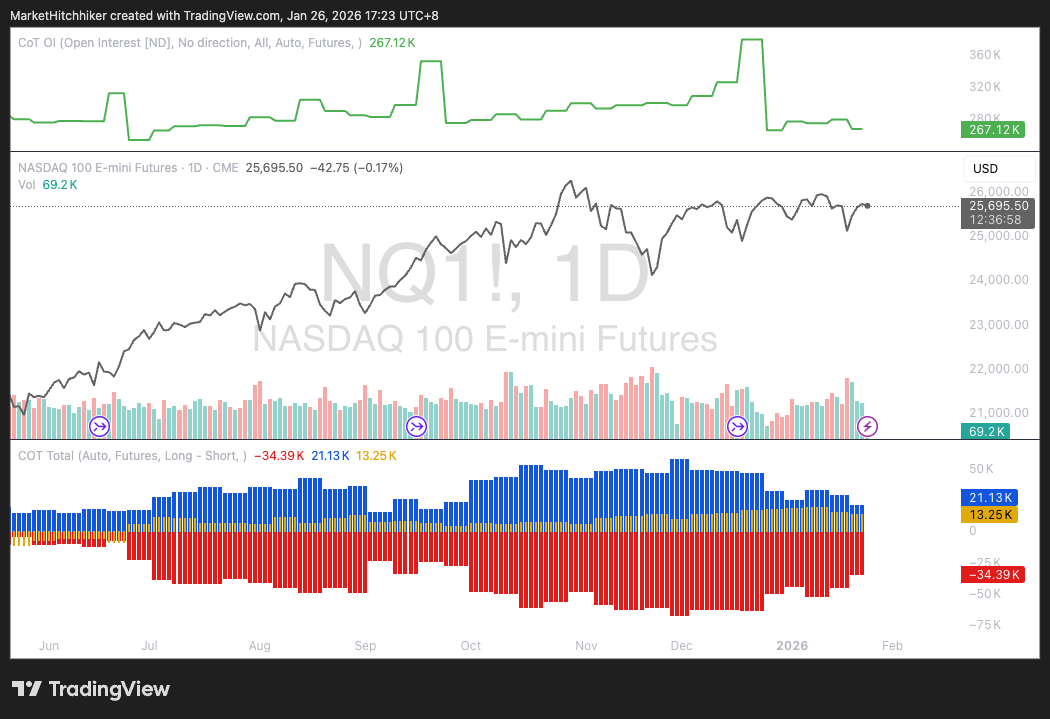Click the Vol 69.2 K volume legend
The height and width of the screenshot is (719, 1050).
point(48,185)
